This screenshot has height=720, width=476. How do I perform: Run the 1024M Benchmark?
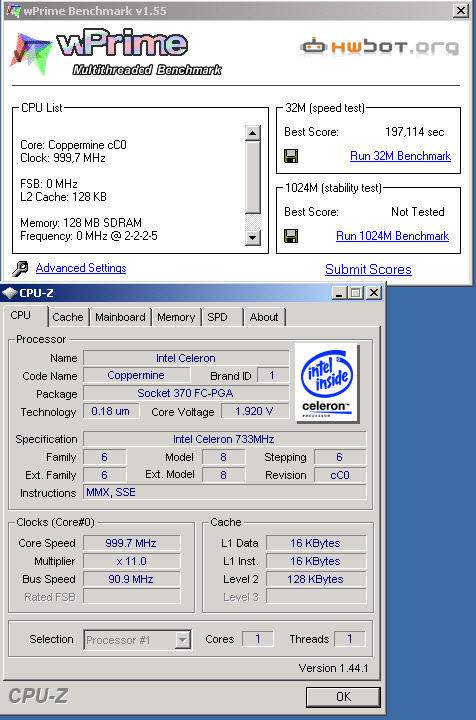(392, 236)
